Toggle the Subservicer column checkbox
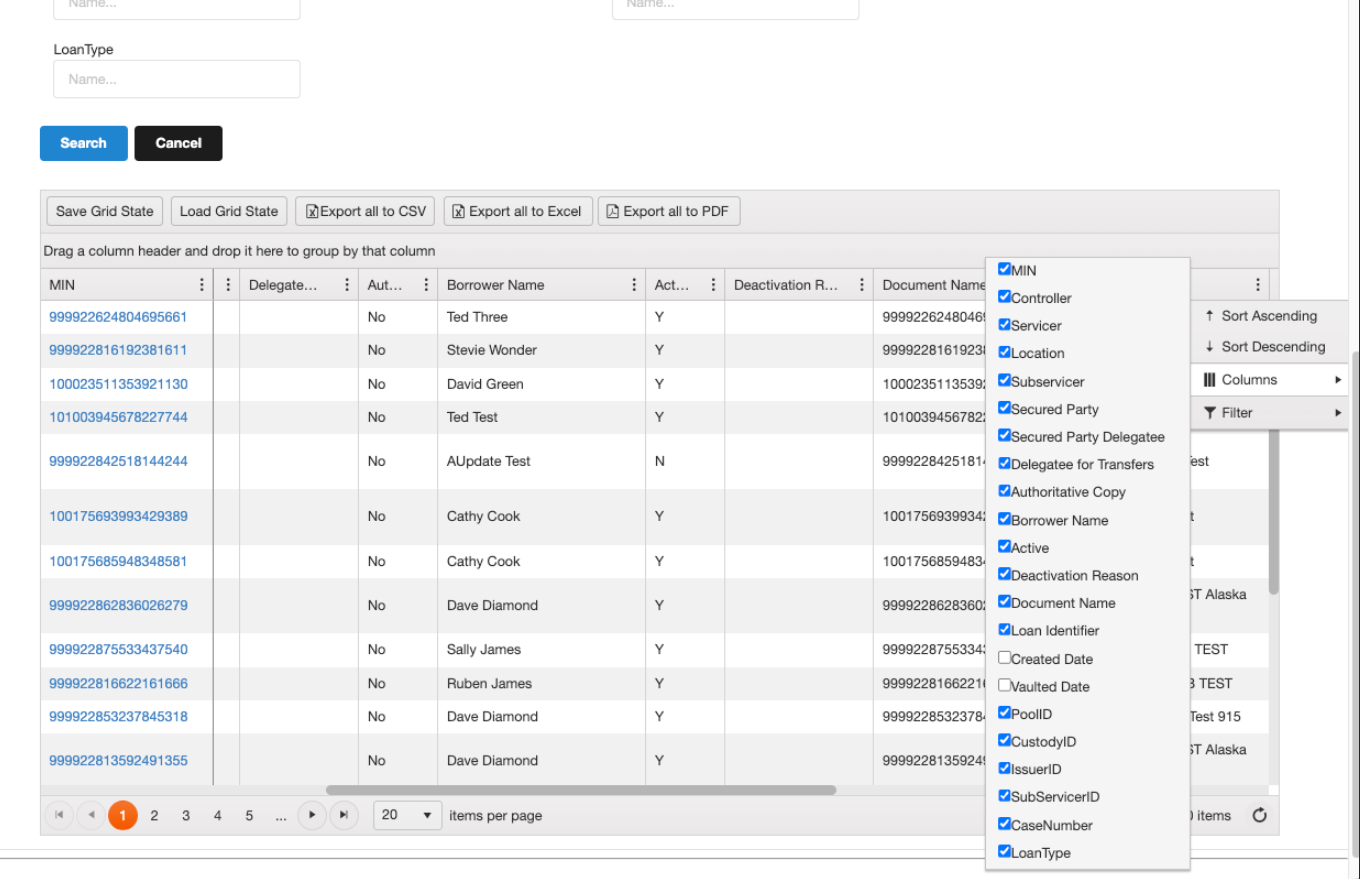Screen dimensions: 1360x879 (x=1005, y=380)
